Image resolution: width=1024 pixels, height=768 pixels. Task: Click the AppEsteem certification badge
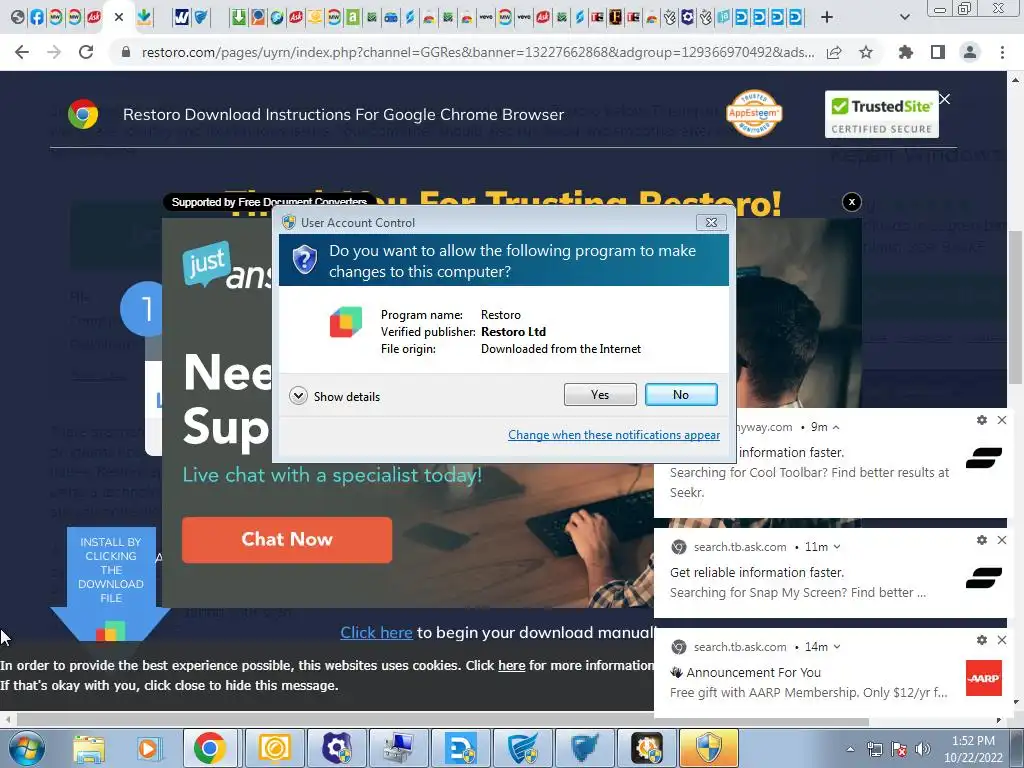click(754, 114)
